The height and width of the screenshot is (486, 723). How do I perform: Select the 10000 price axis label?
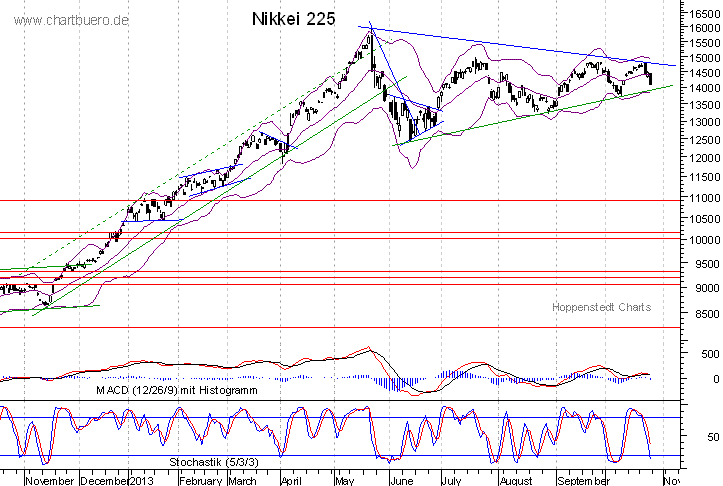tap(705, 240)
